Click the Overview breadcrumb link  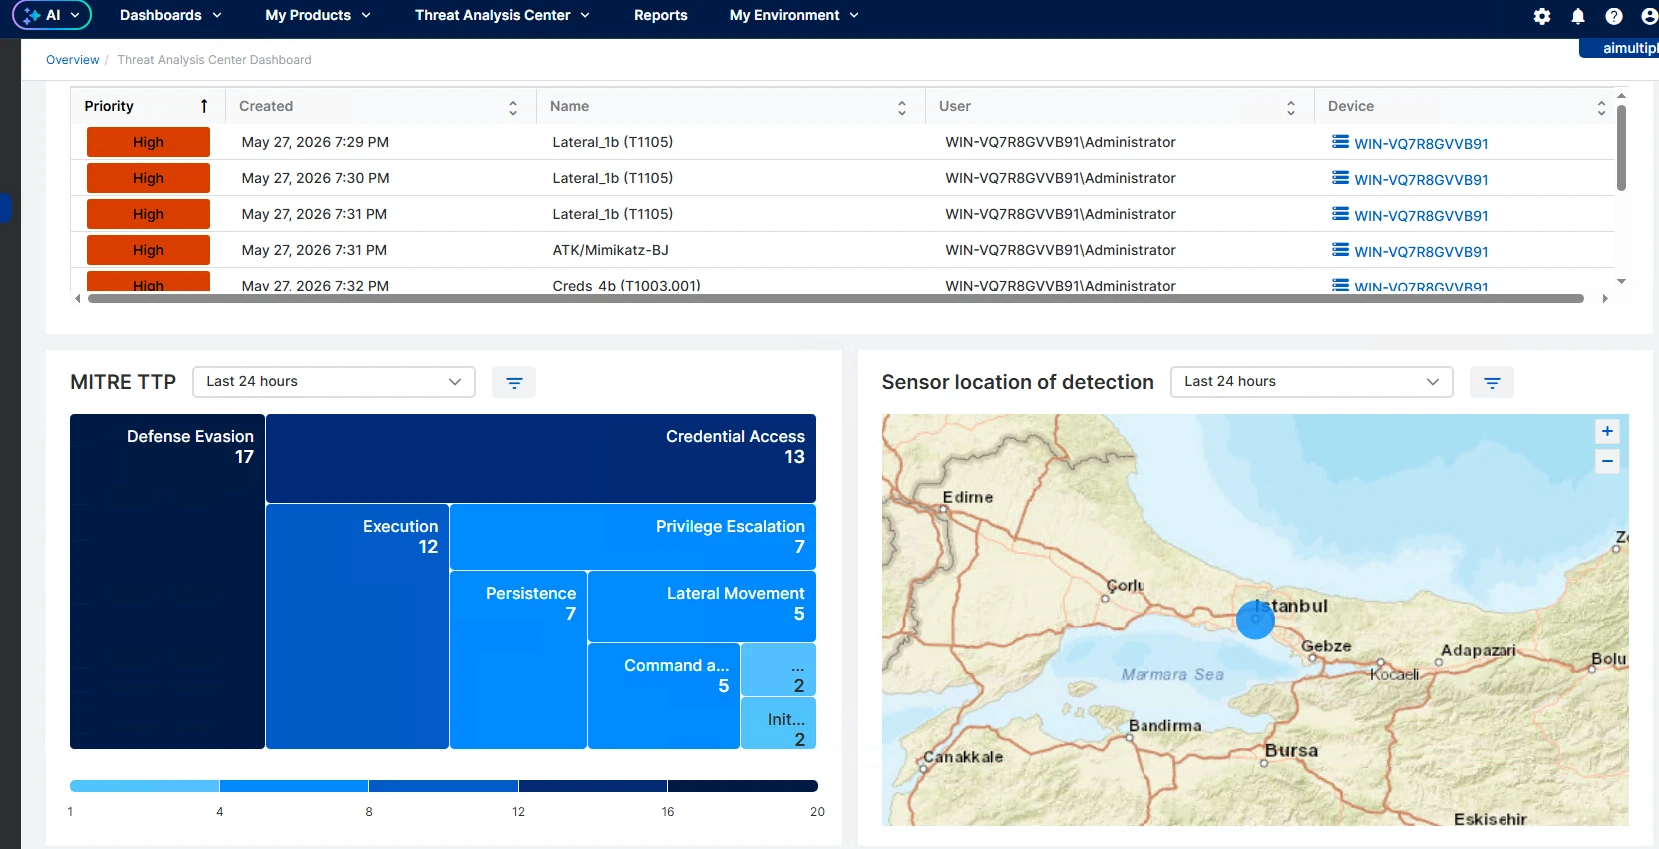[73, 60]
